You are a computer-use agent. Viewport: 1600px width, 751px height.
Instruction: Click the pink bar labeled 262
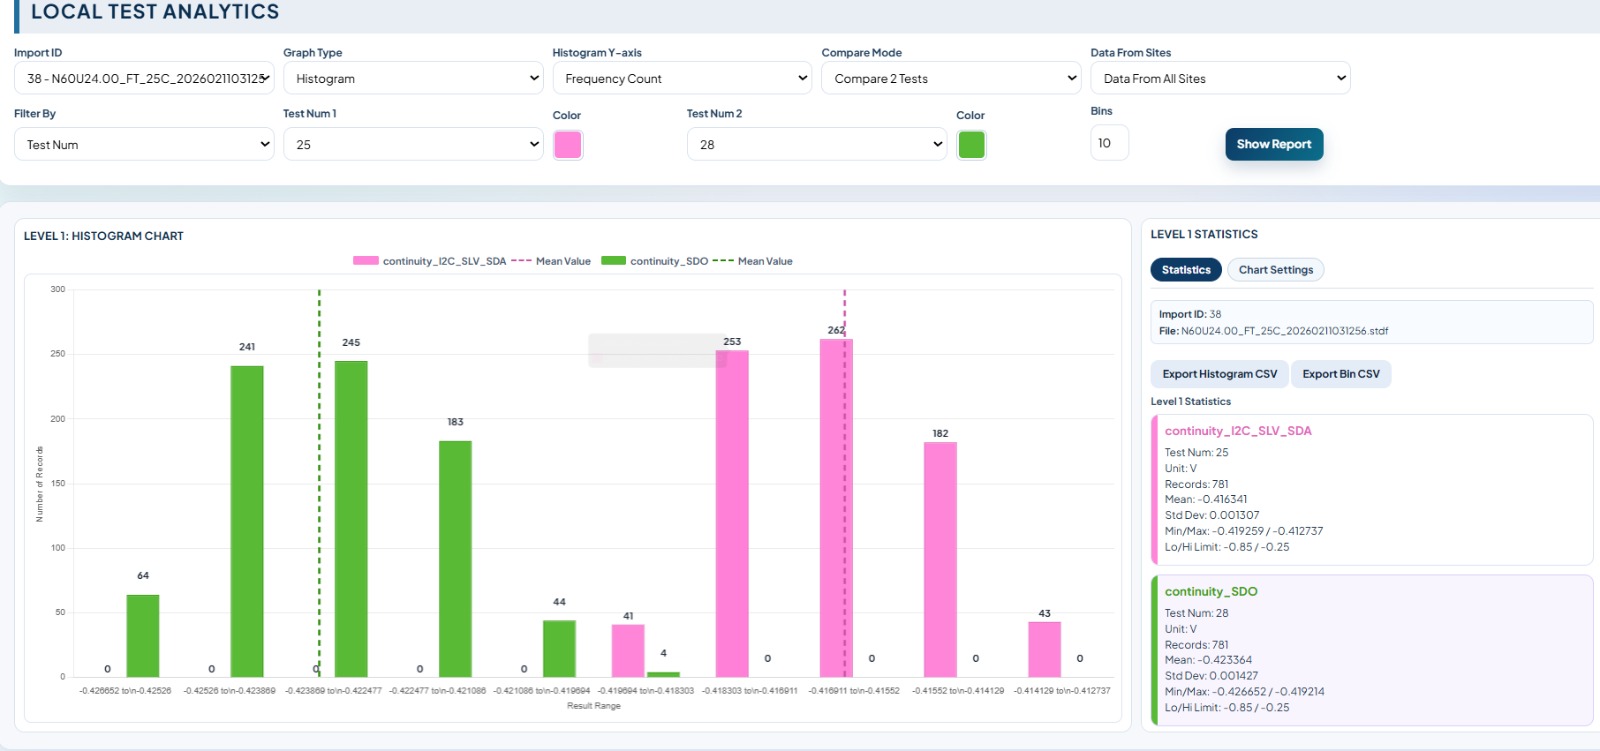tap(836, 508)
